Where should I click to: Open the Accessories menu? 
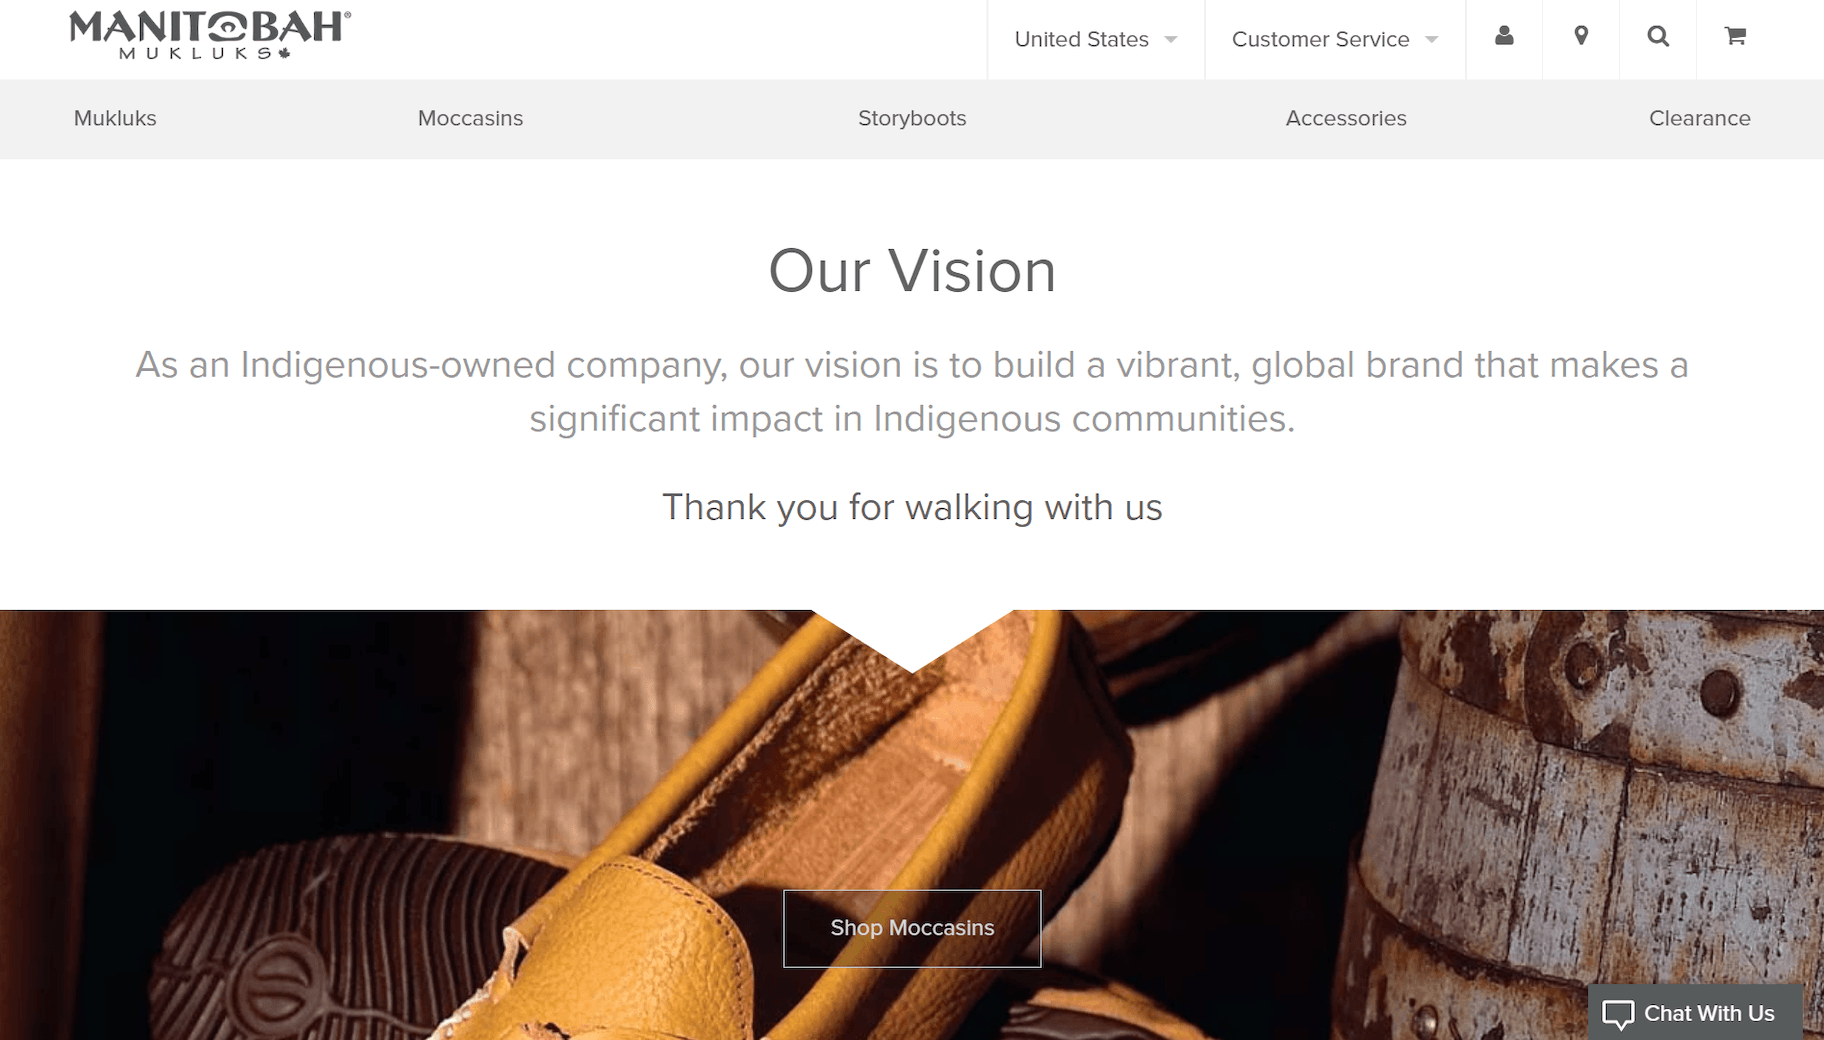point(1346,118)
